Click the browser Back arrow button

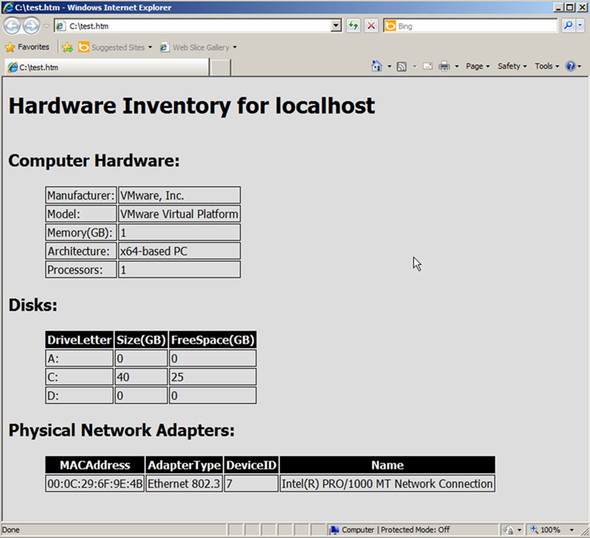coord(12,26)
